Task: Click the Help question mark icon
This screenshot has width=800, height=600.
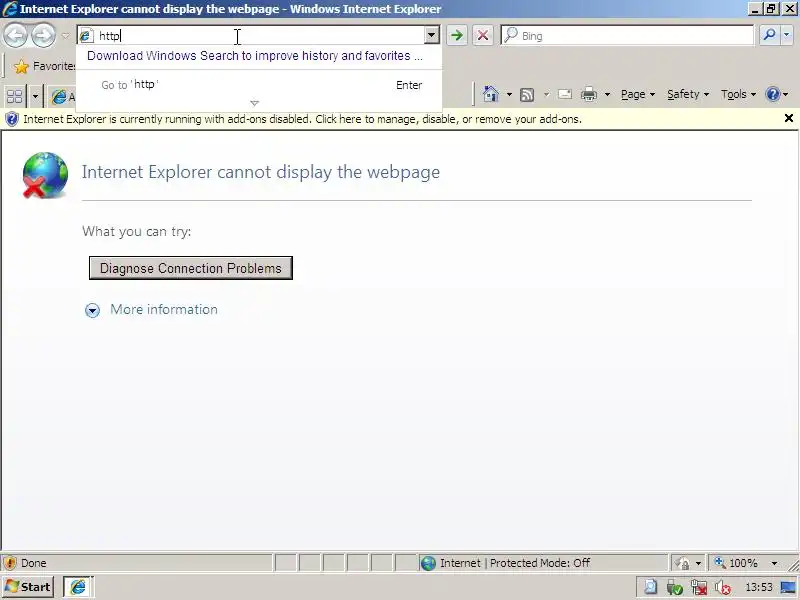Action: click(773, 94)
